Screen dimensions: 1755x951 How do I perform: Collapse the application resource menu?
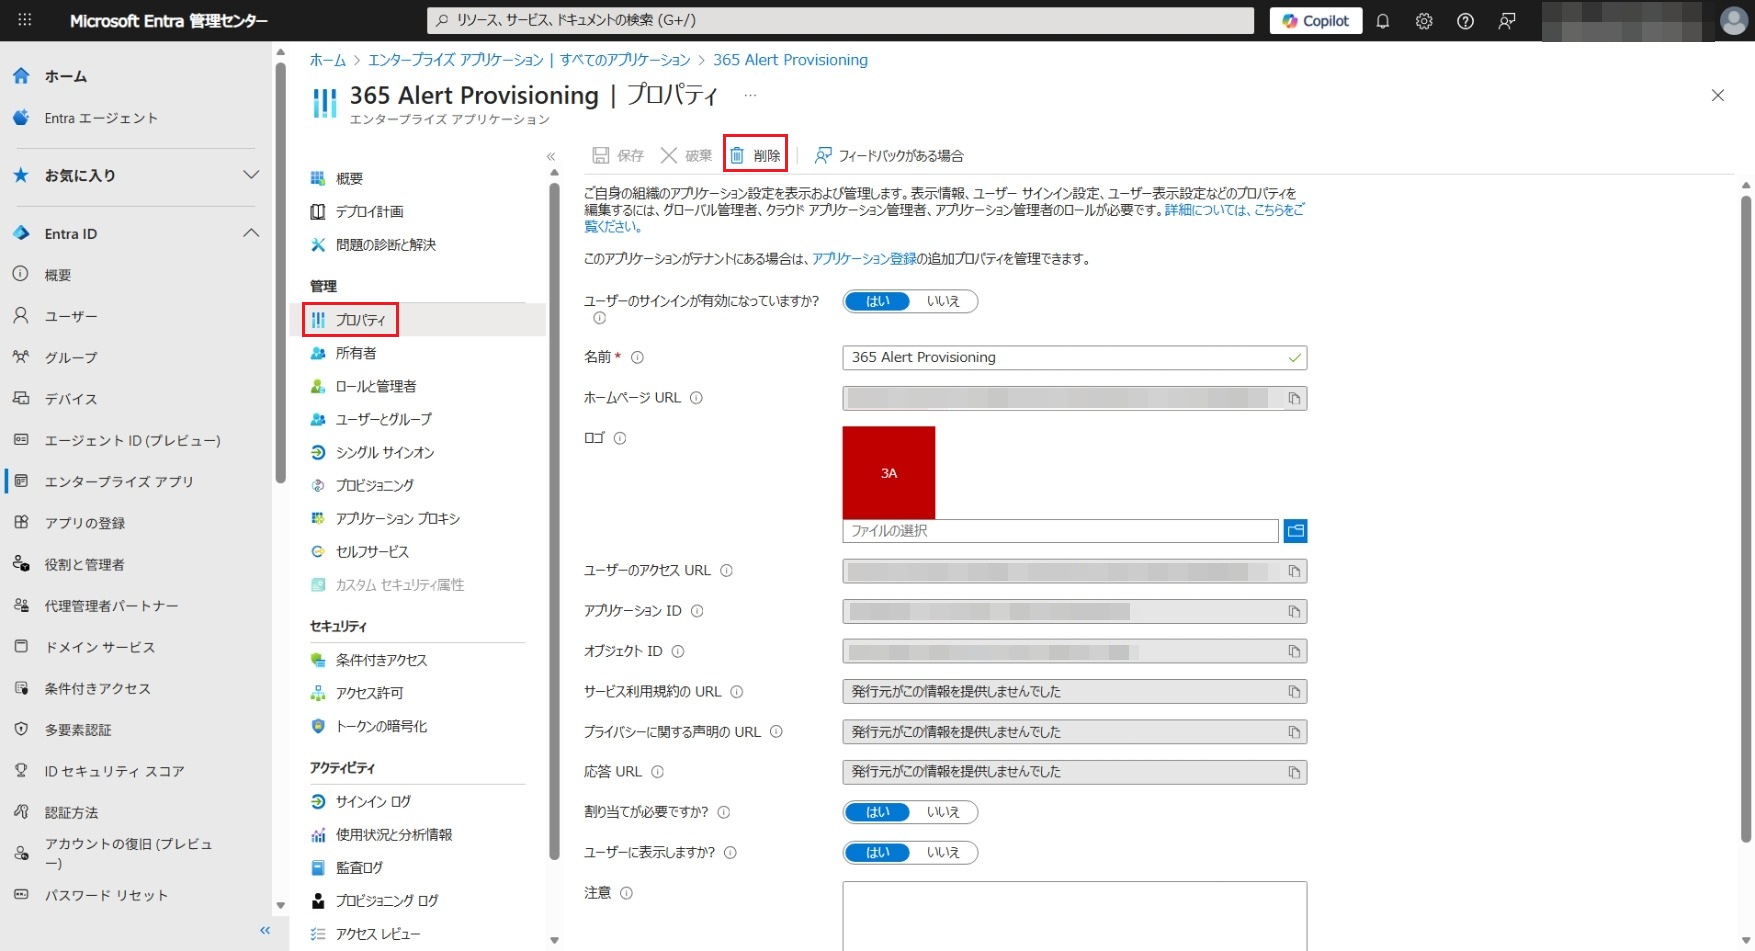tap(550, 156)
